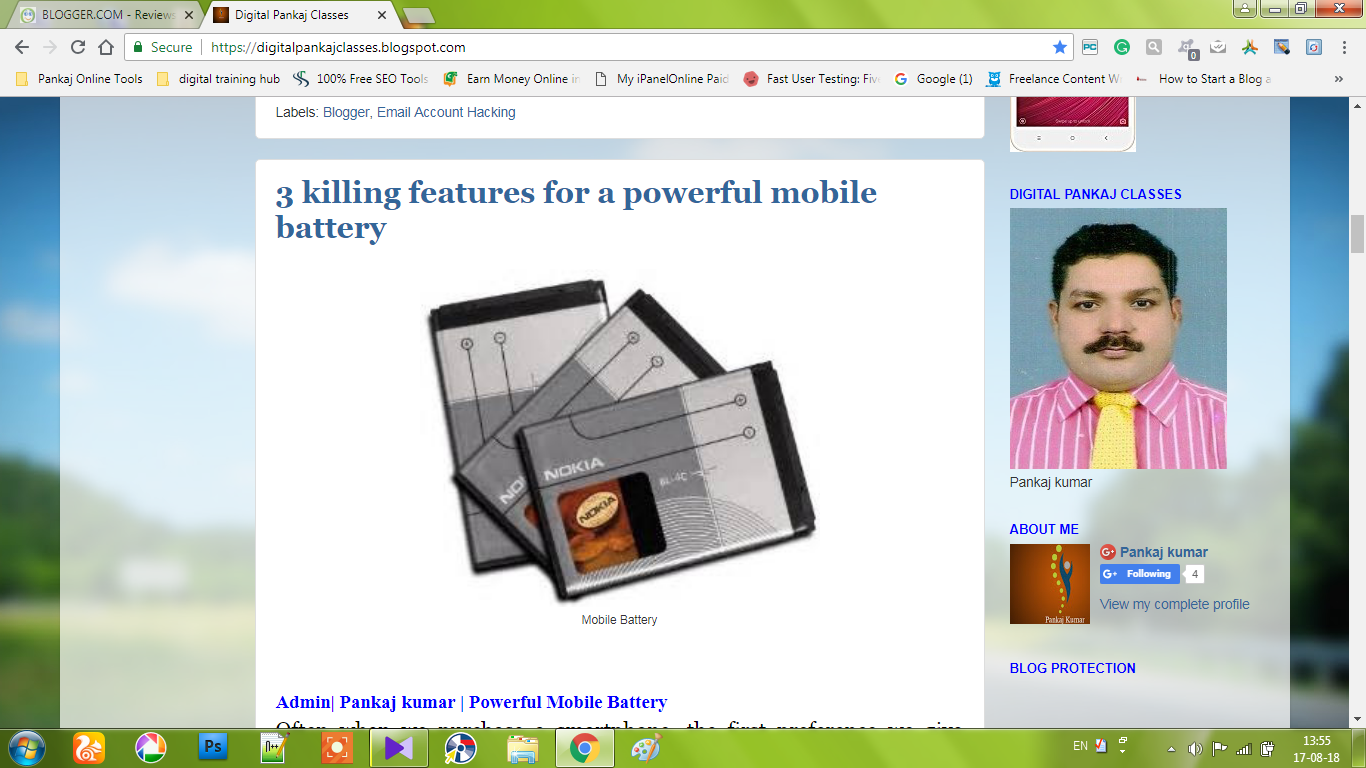The image size is (1366, 768).
Task: Open the orange screen recorder taskbar icon
Action: [x=337, y=748]
